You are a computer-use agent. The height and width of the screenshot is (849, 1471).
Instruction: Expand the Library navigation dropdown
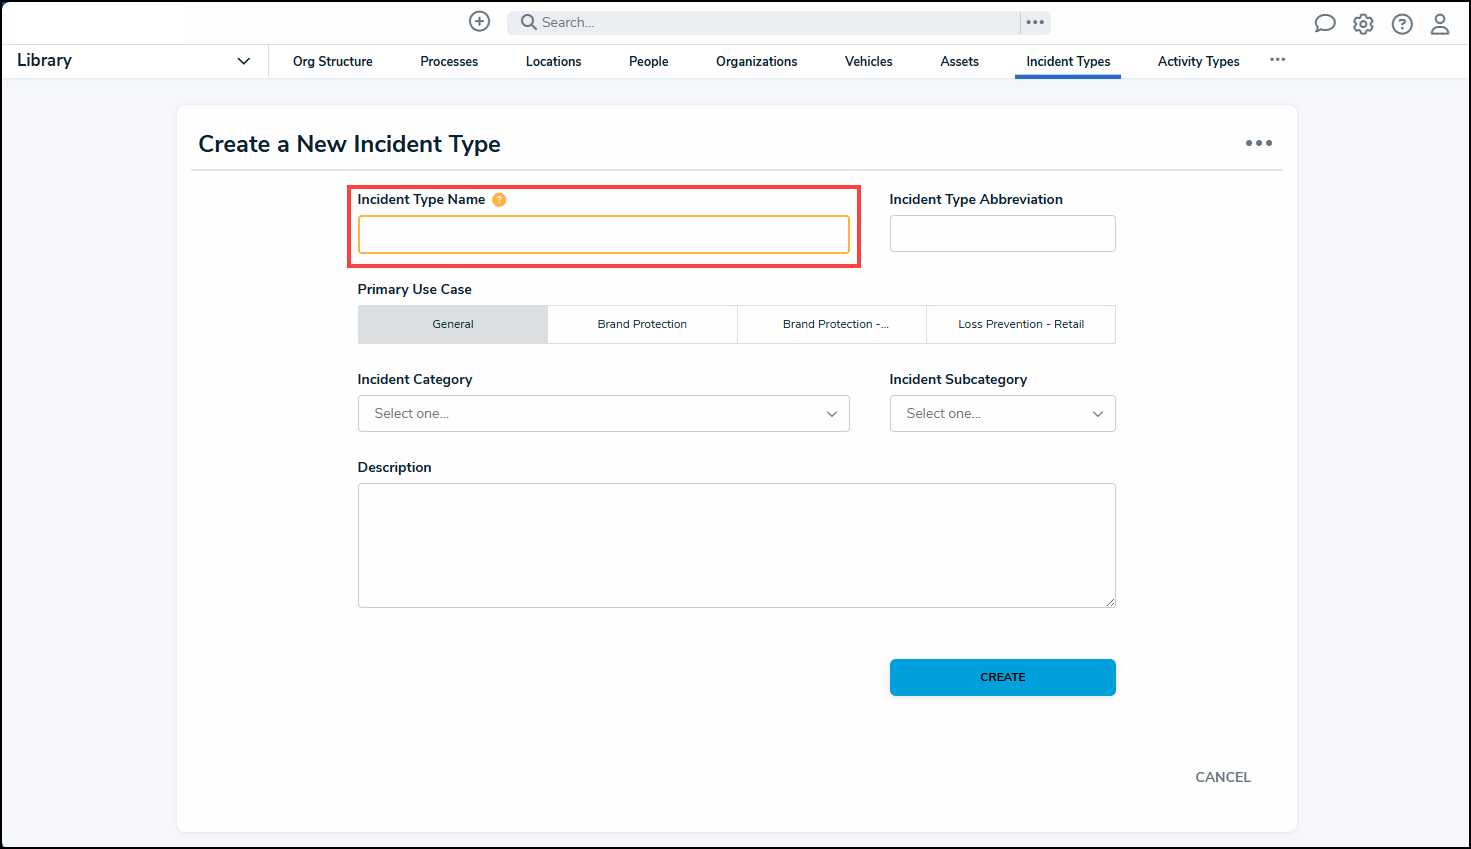pyautogui.click(x=243, y=61)
